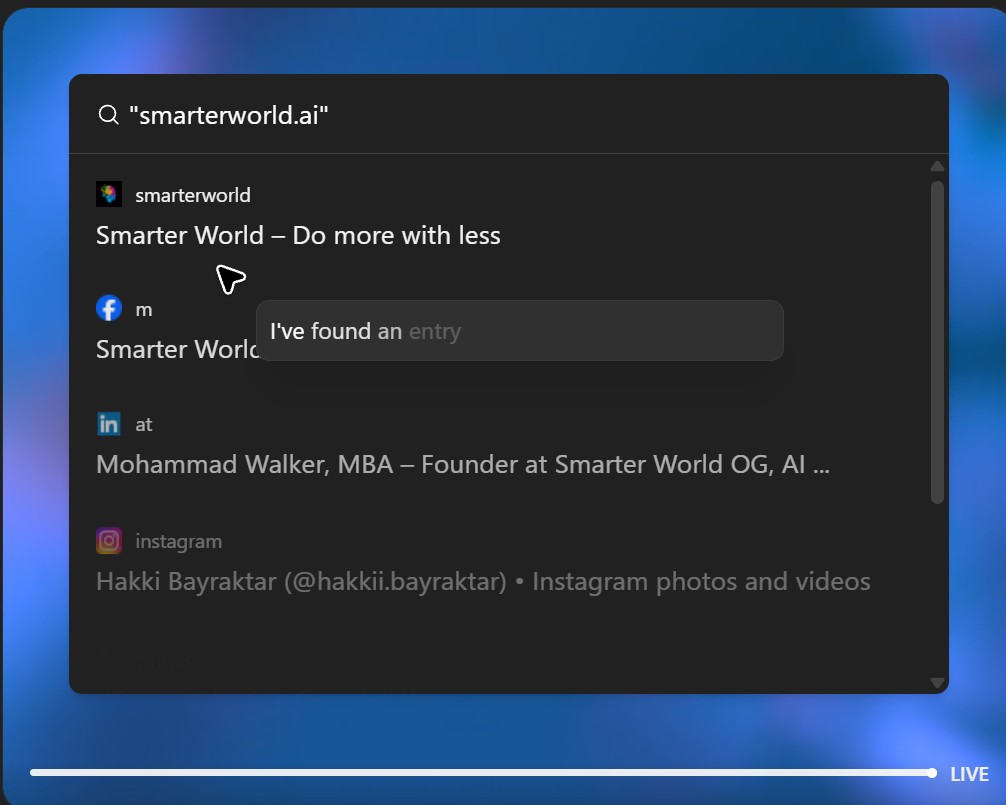This screenshot has width=1006, height=805.
Task: Click the "I've found an entry" message bubble
Action: pyautogui.click(x=520, y=331)
